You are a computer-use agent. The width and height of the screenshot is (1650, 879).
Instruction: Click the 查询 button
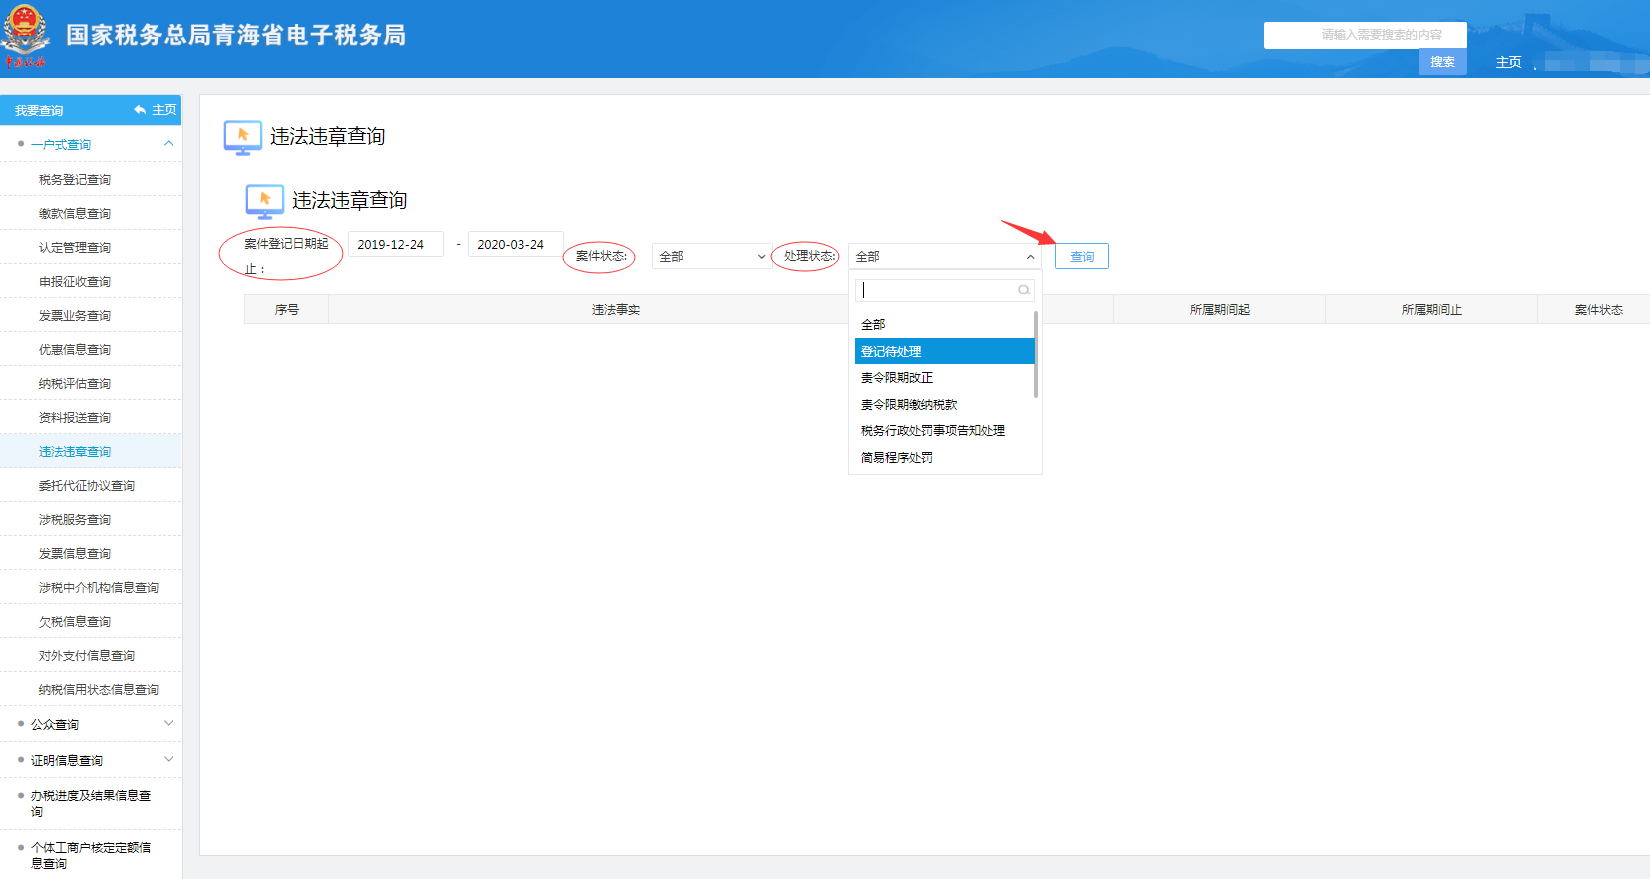(1082, 257)
